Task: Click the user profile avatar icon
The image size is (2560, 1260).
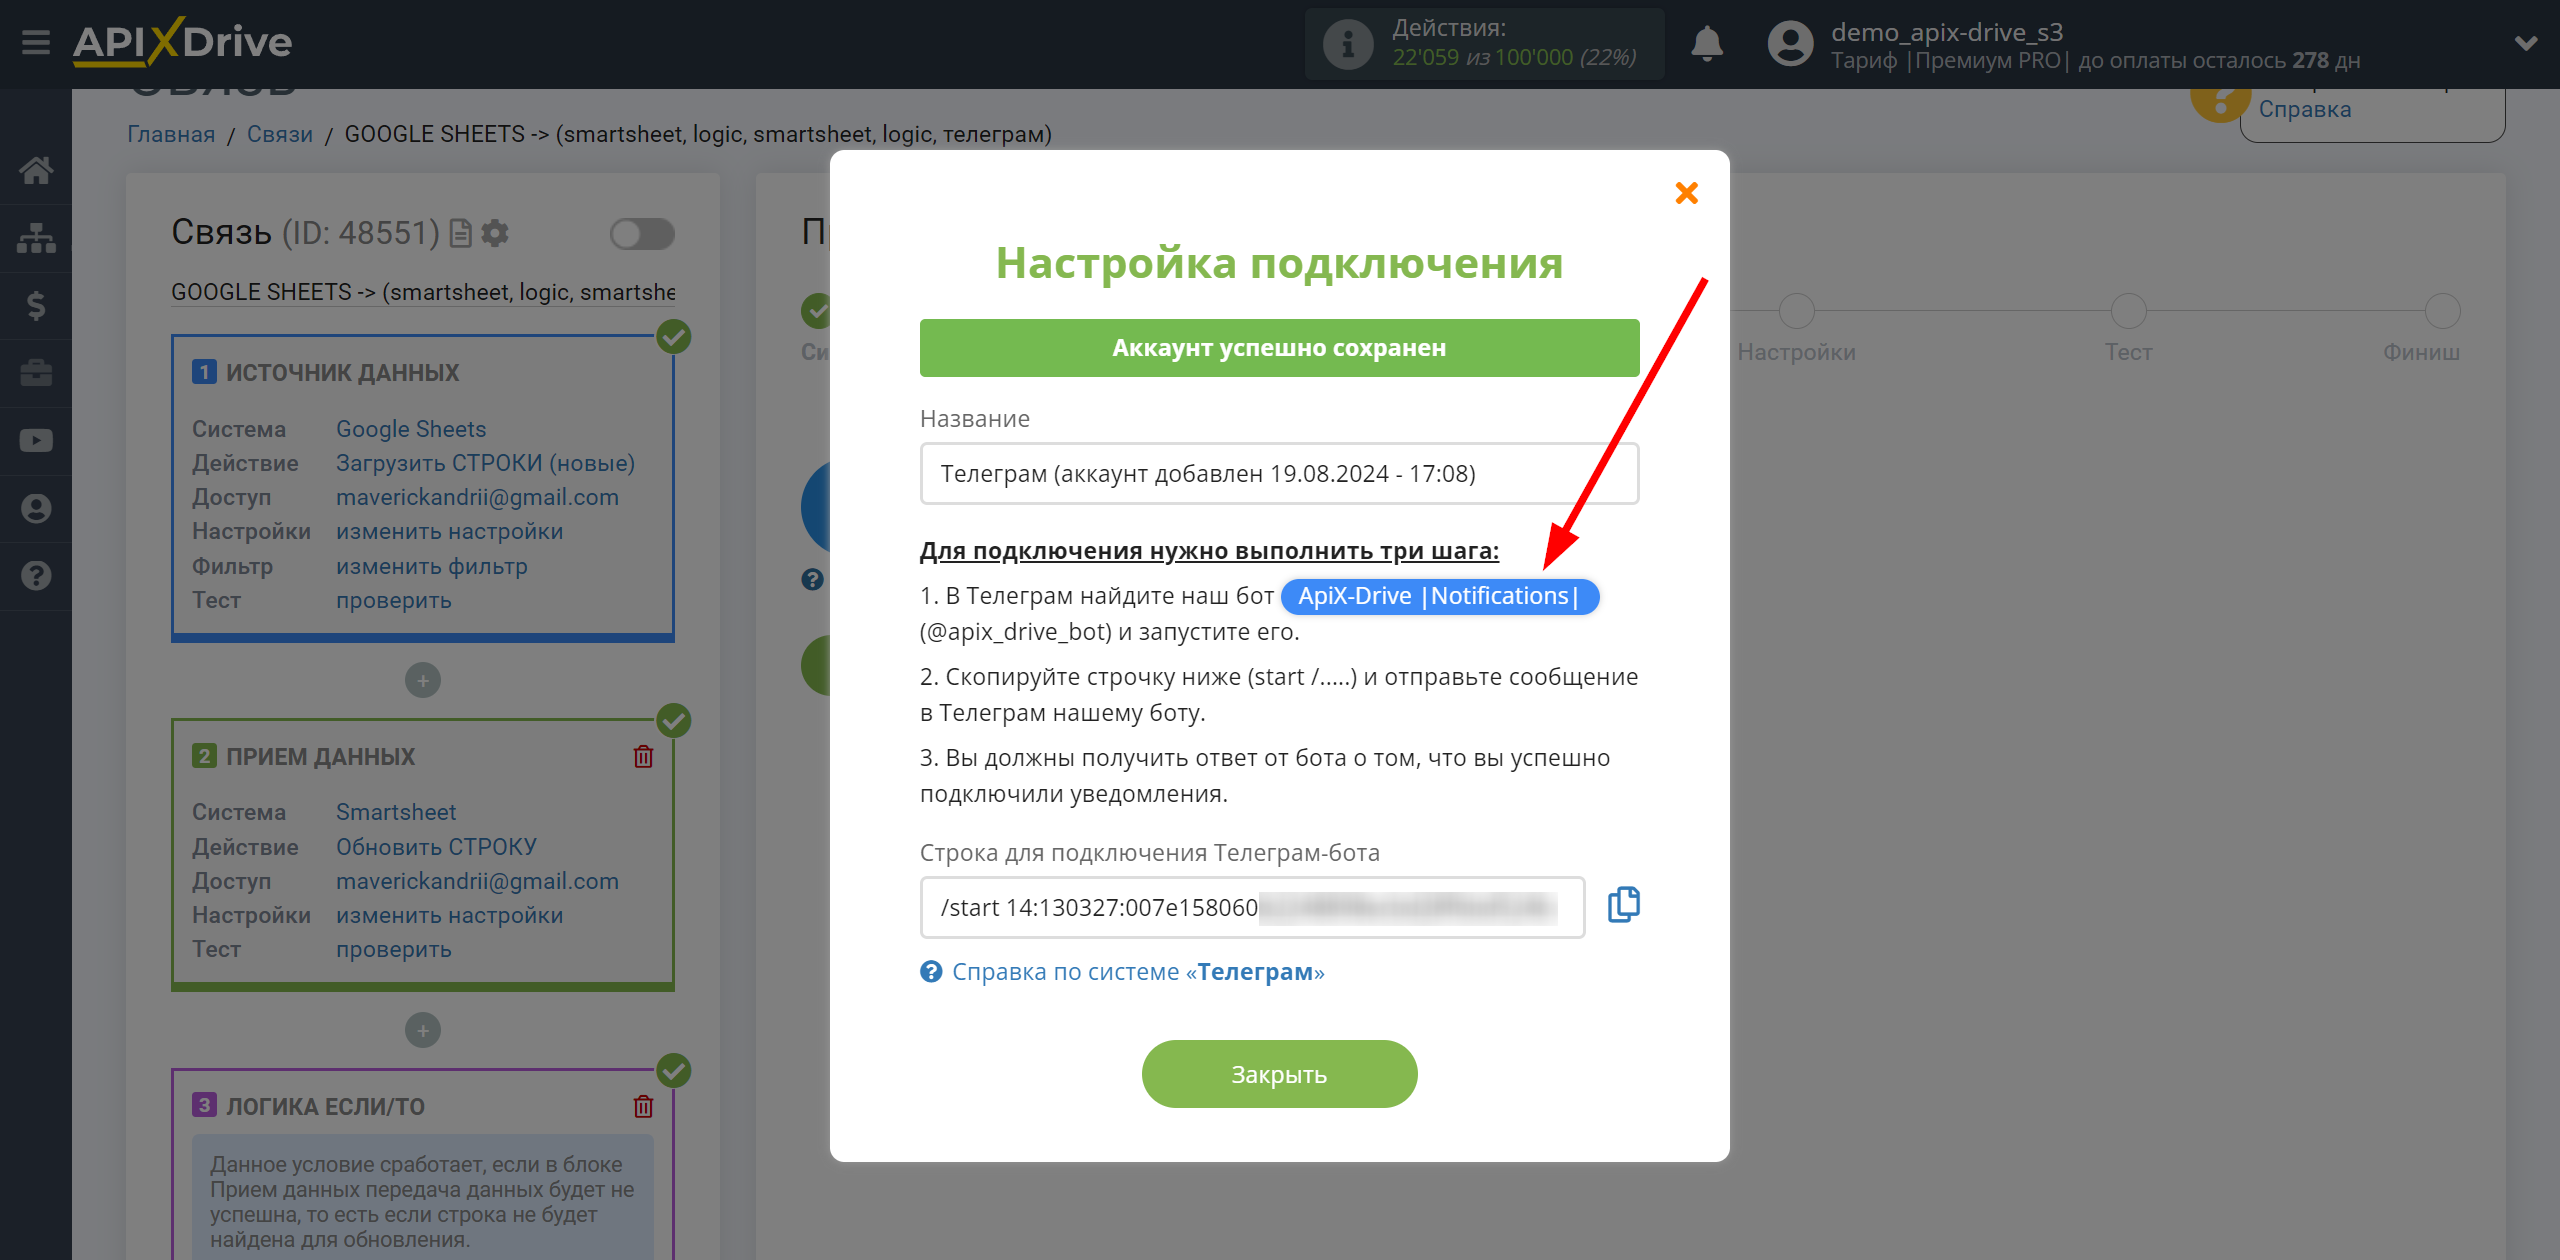Action: coord(1790,44)
